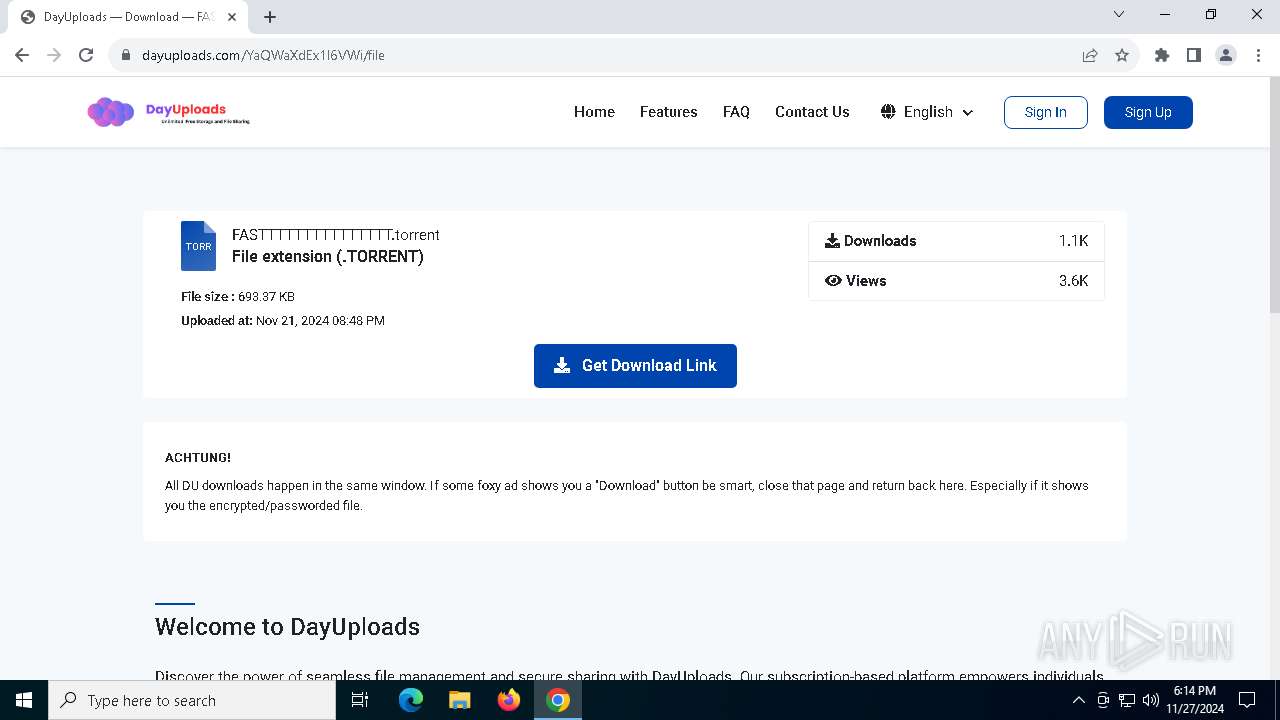
Task: Click Chrome icon on taskbar
Action: 558,700
